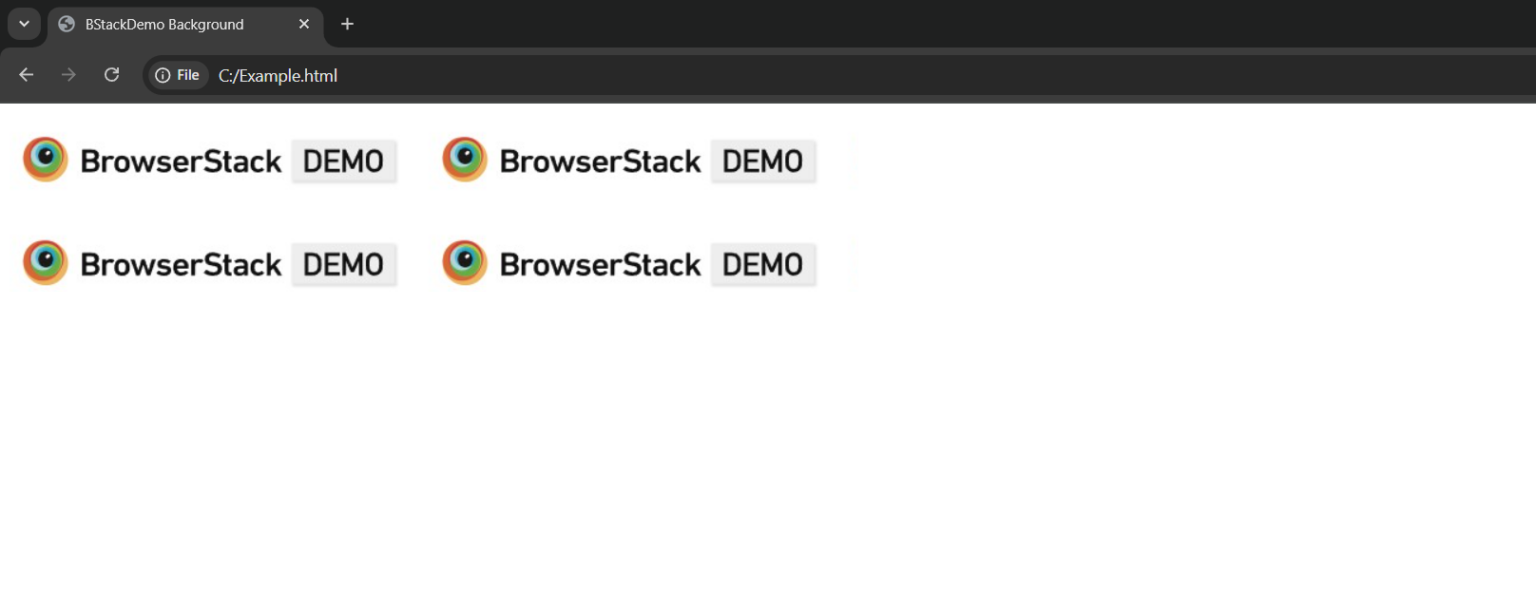Click the top-left BrowserStack wordmark link
The height and width of the screenshot is (608, 1536).
[x=182, y=160]
